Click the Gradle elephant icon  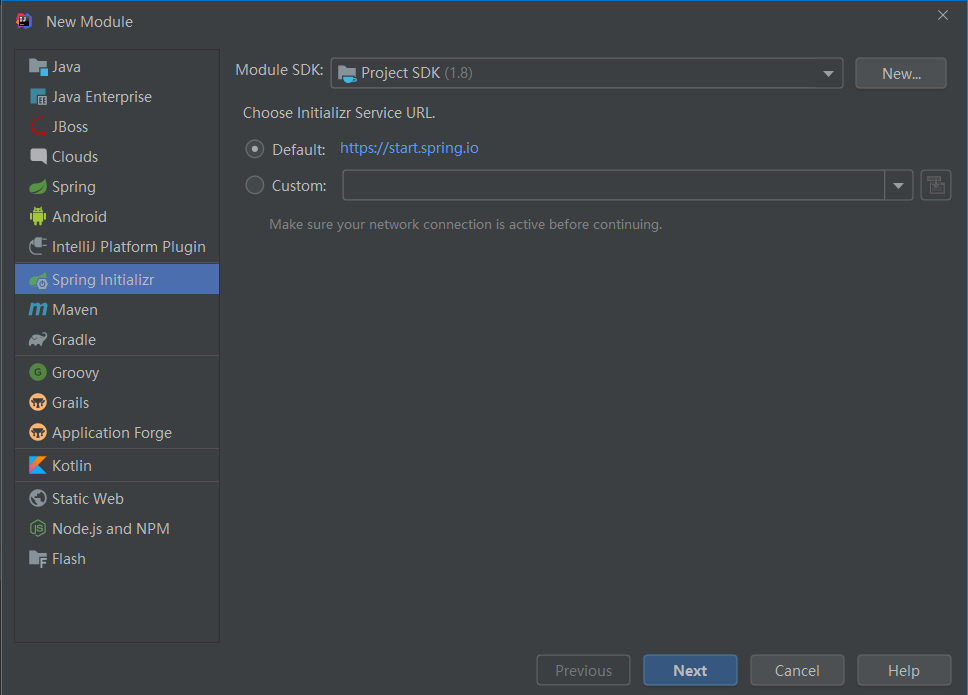click(x=38, y=339)
